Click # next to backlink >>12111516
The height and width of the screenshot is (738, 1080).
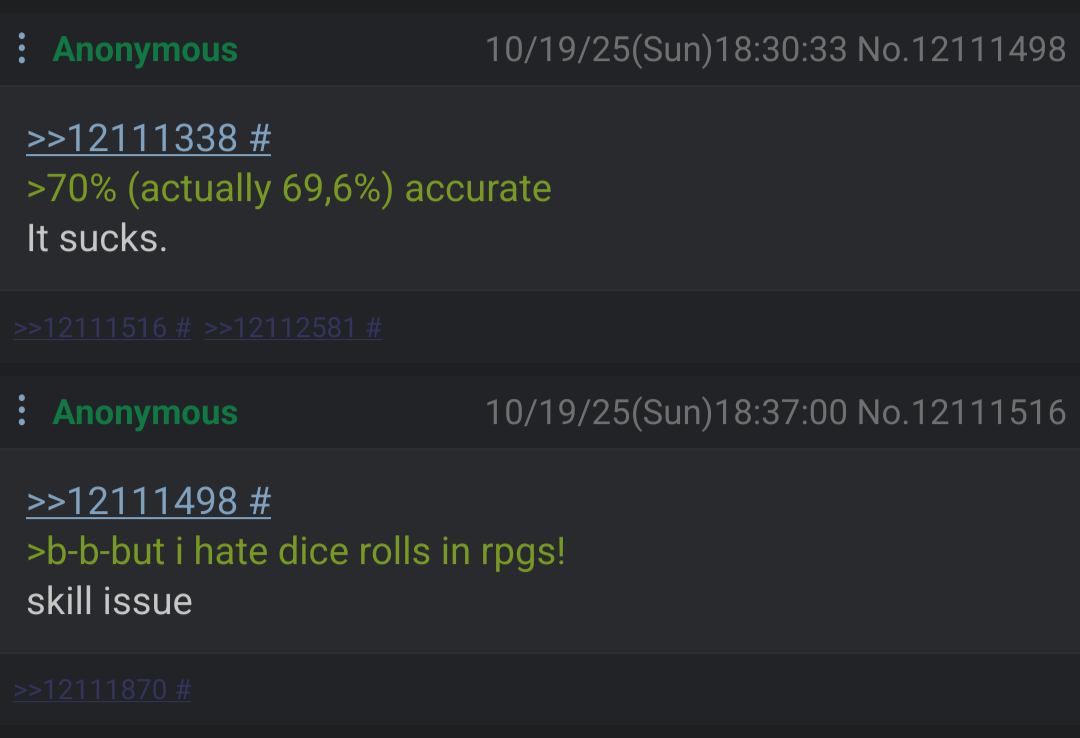pyautogui.click(x=183, y=328)
